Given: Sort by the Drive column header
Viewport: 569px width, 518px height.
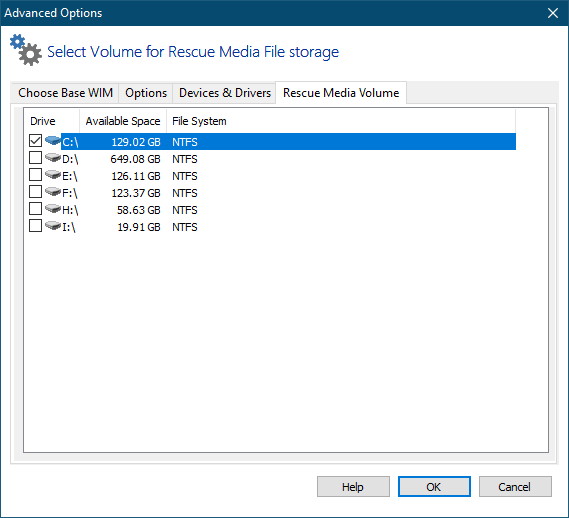Looking at the screenshot, I should click(52, 121).
